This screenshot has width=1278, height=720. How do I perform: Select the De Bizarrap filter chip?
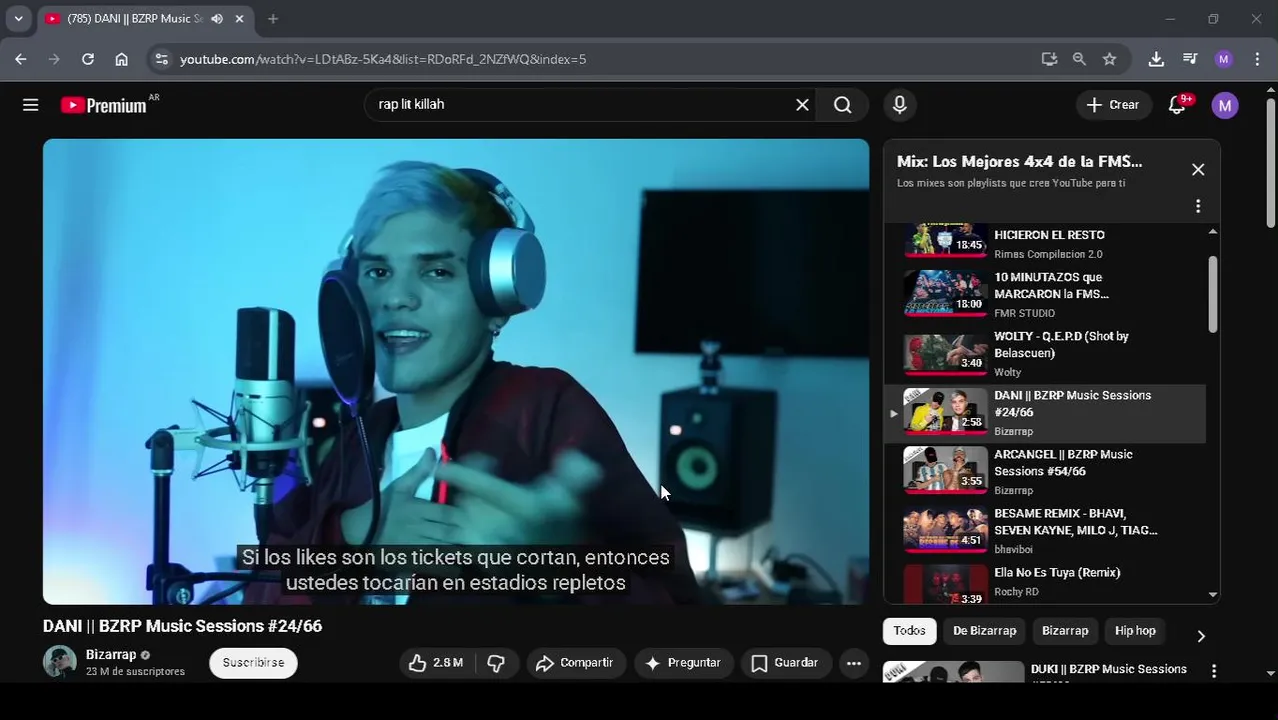coord(984,631)
